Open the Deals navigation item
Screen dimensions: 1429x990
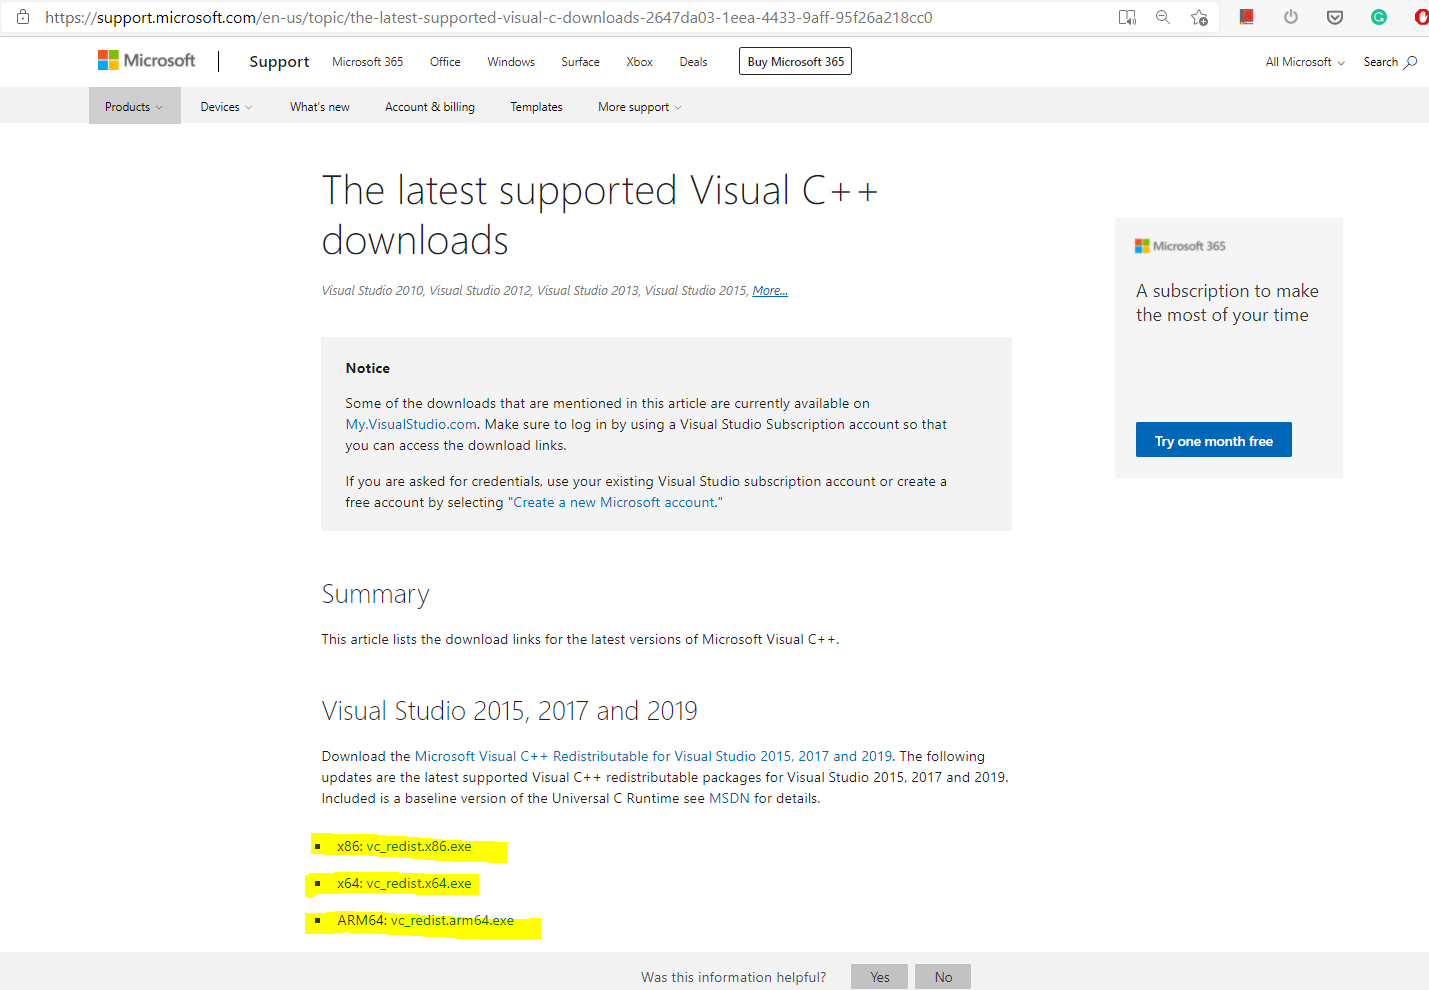pos(693,62)
